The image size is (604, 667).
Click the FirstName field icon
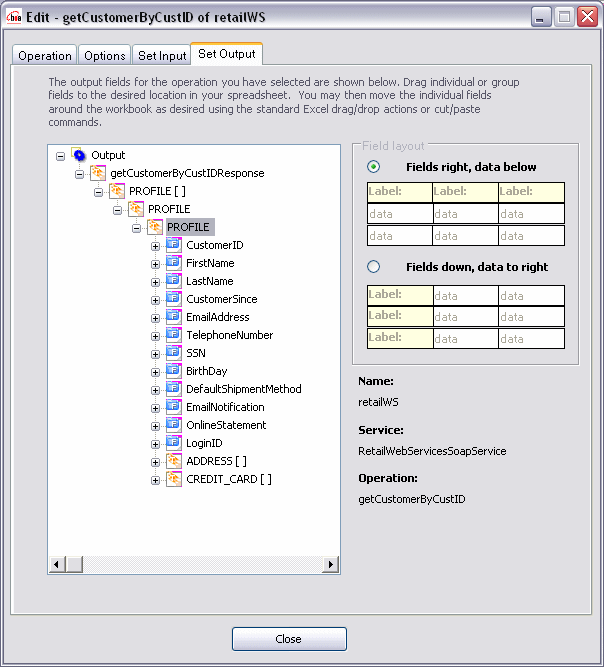[174, 263]
